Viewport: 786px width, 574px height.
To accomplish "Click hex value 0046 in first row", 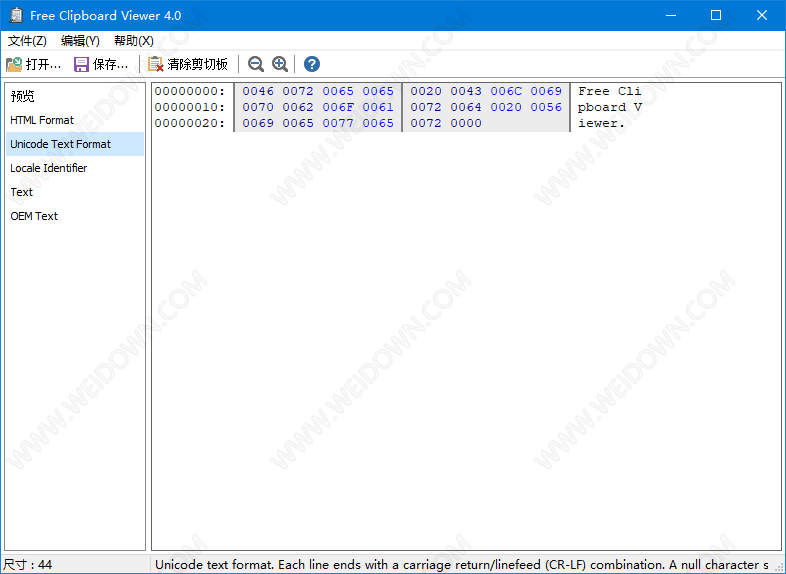I will coord(258,91).
